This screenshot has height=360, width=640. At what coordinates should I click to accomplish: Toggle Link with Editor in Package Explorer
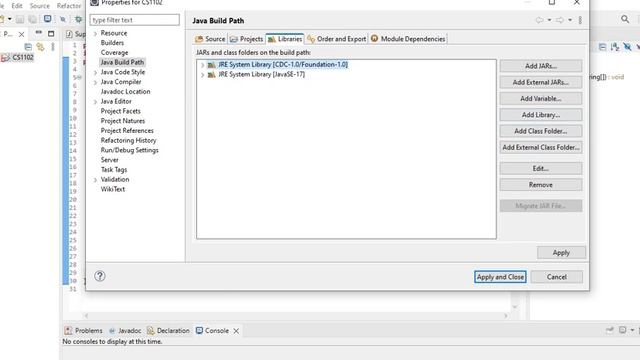[x=40, y=47]
